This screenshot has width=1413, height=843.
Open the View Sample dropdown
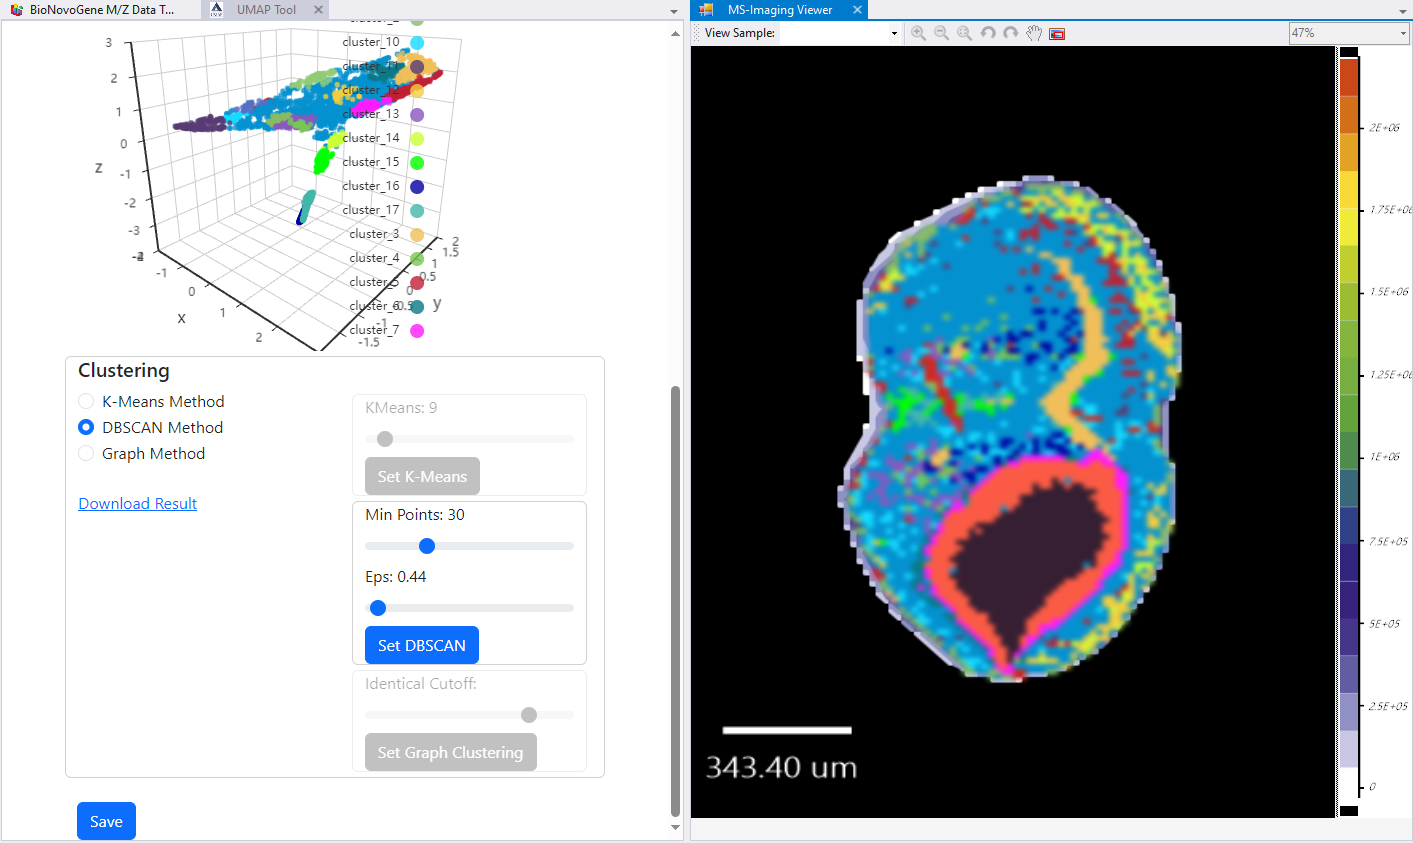pyautogui.click(x=894, y=33)
